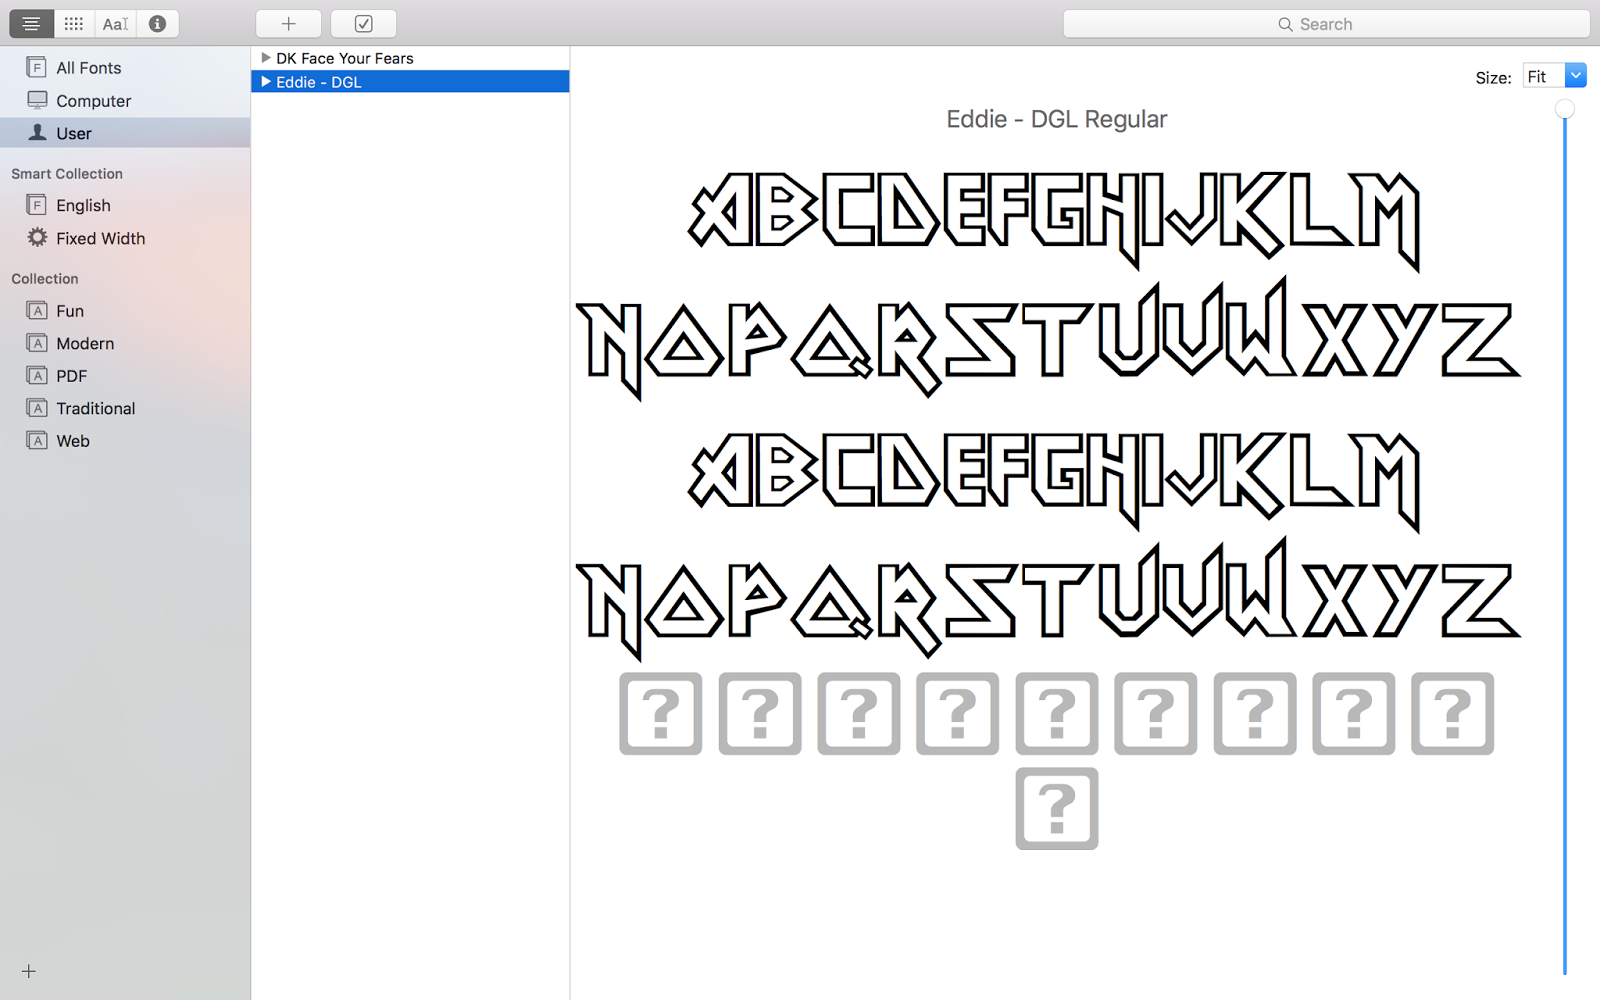The image size is (1600, 1000).
Task: Open the Traditional collection
Action: click(125, 408)
